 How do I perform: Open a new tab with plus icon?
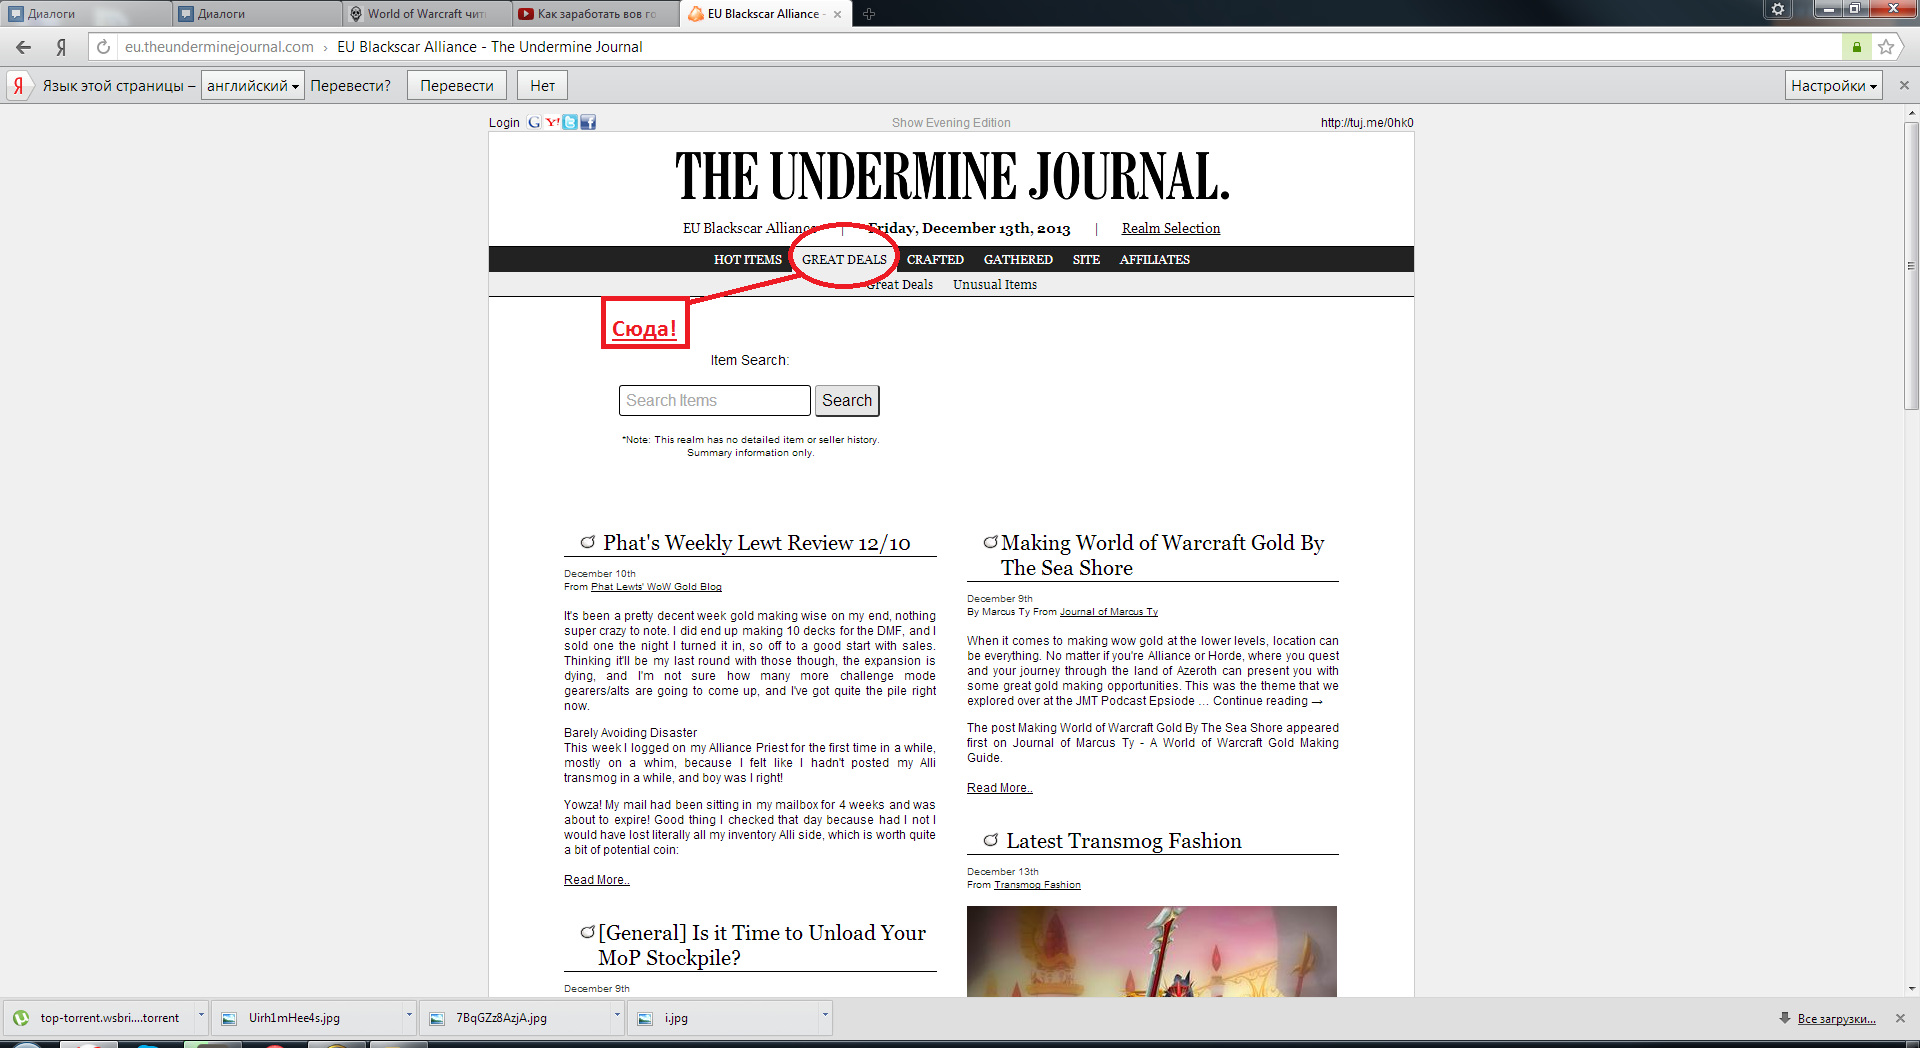click(x=868, y=14)
